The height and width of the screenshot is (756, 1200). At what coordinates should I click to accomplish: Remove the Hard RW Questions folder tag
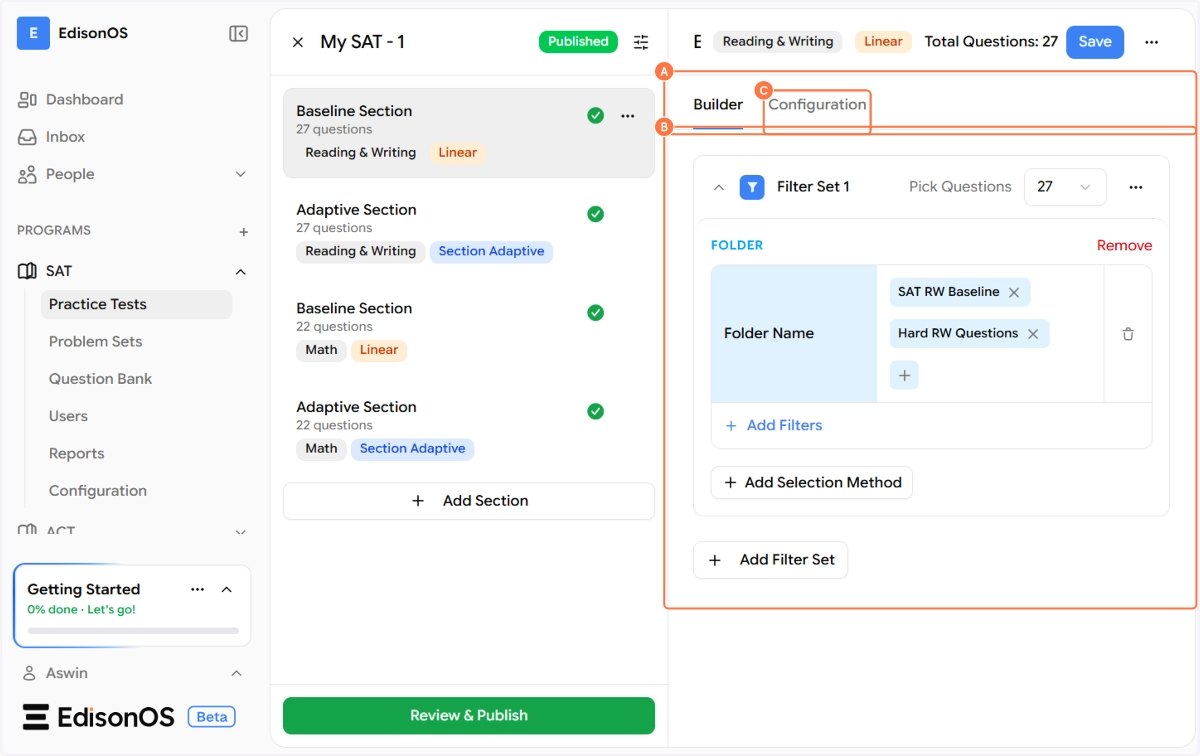(1033, 334)
